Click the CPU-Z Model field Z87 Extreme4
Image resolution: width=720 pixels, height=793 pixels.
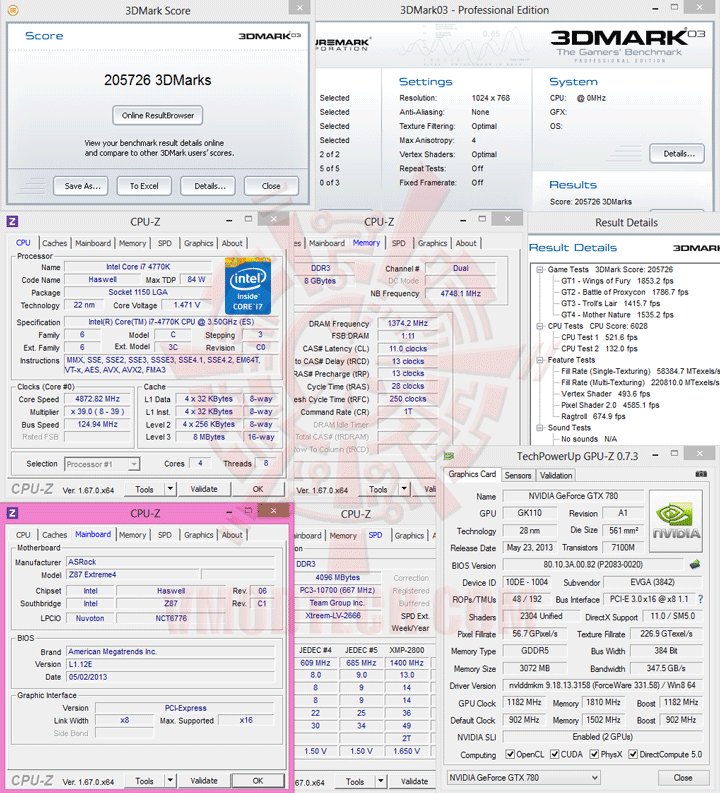(133, 575)
